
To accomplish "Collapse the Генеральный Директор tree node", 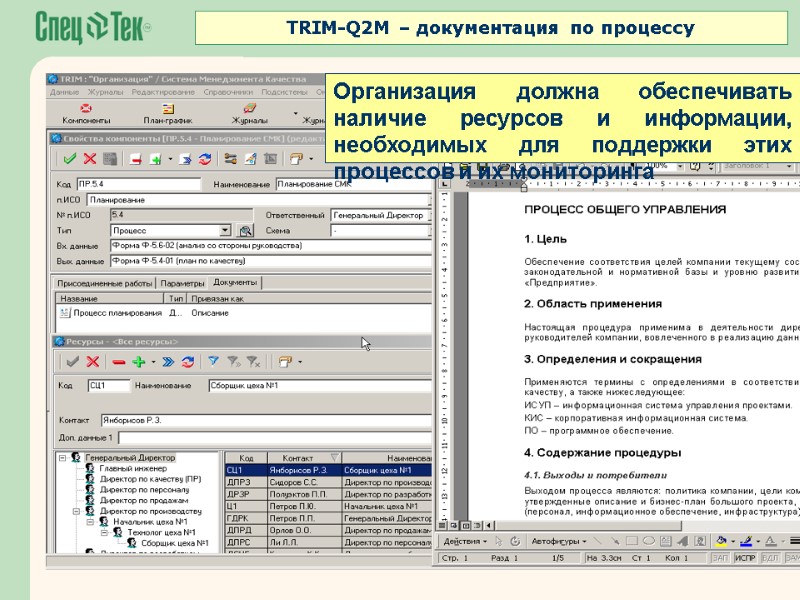I will click(x=61, y=456).
